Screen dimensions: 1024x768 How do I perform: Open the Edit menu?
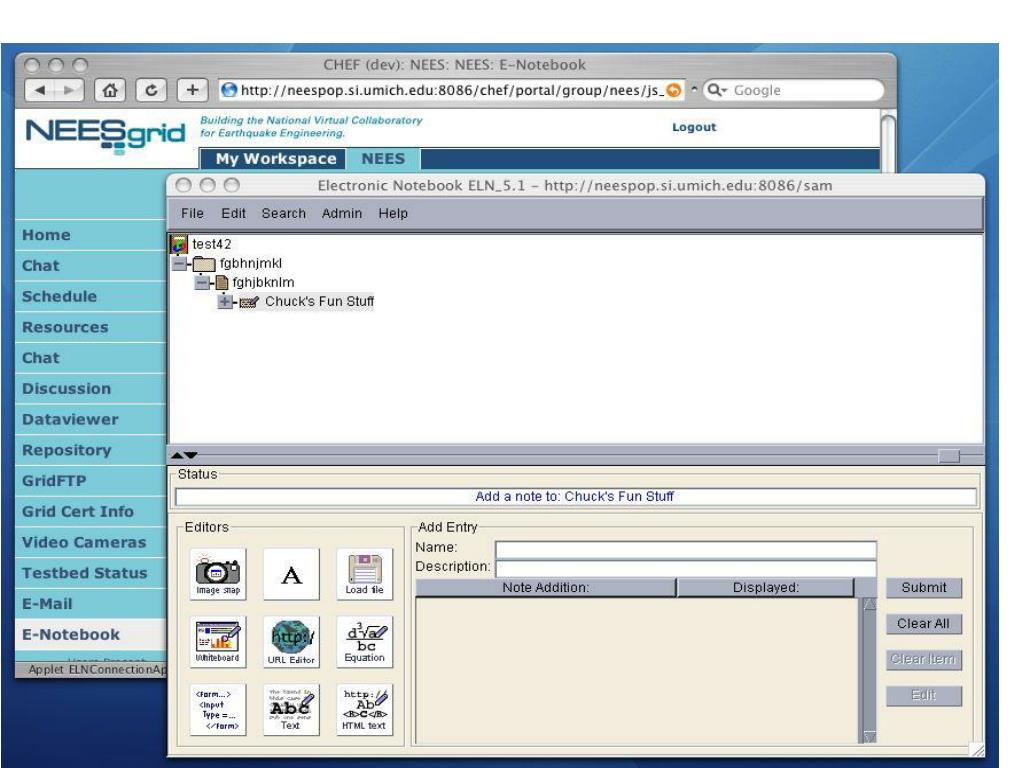pos(233,214)
